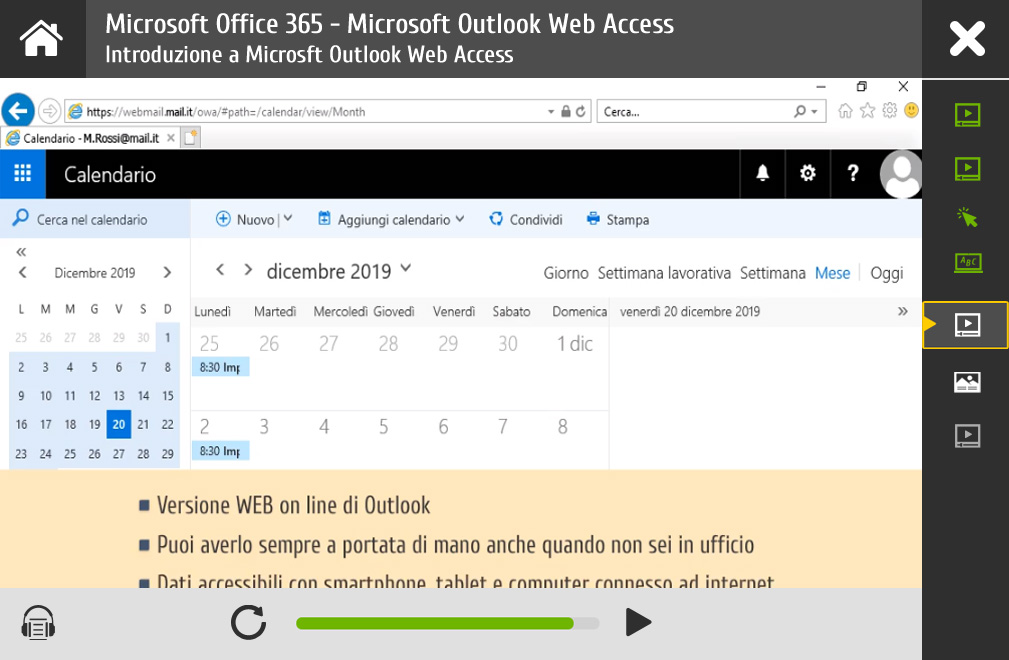The image size is (1009, 660).
Task: Open the search provider dropdown arrow
Action: pos(814,111)
